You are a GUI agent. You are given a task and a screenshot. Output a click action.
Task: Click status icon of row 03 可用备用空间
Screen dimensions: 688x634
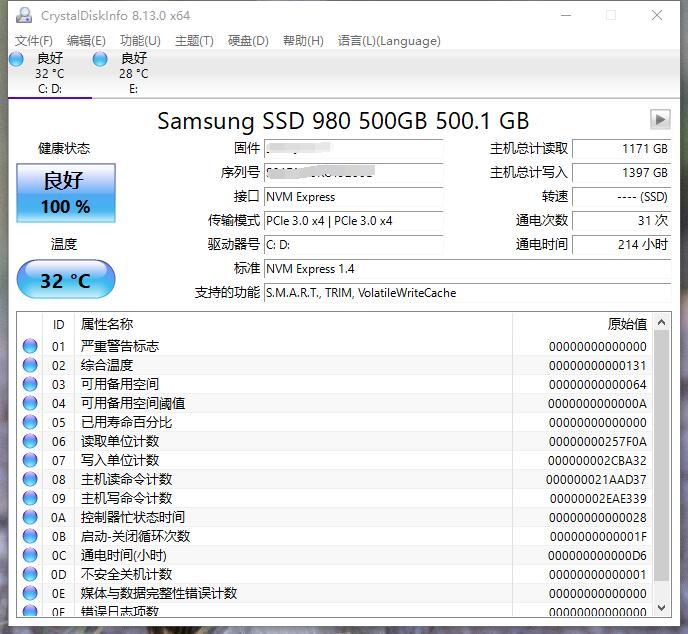tap(30, 384)
